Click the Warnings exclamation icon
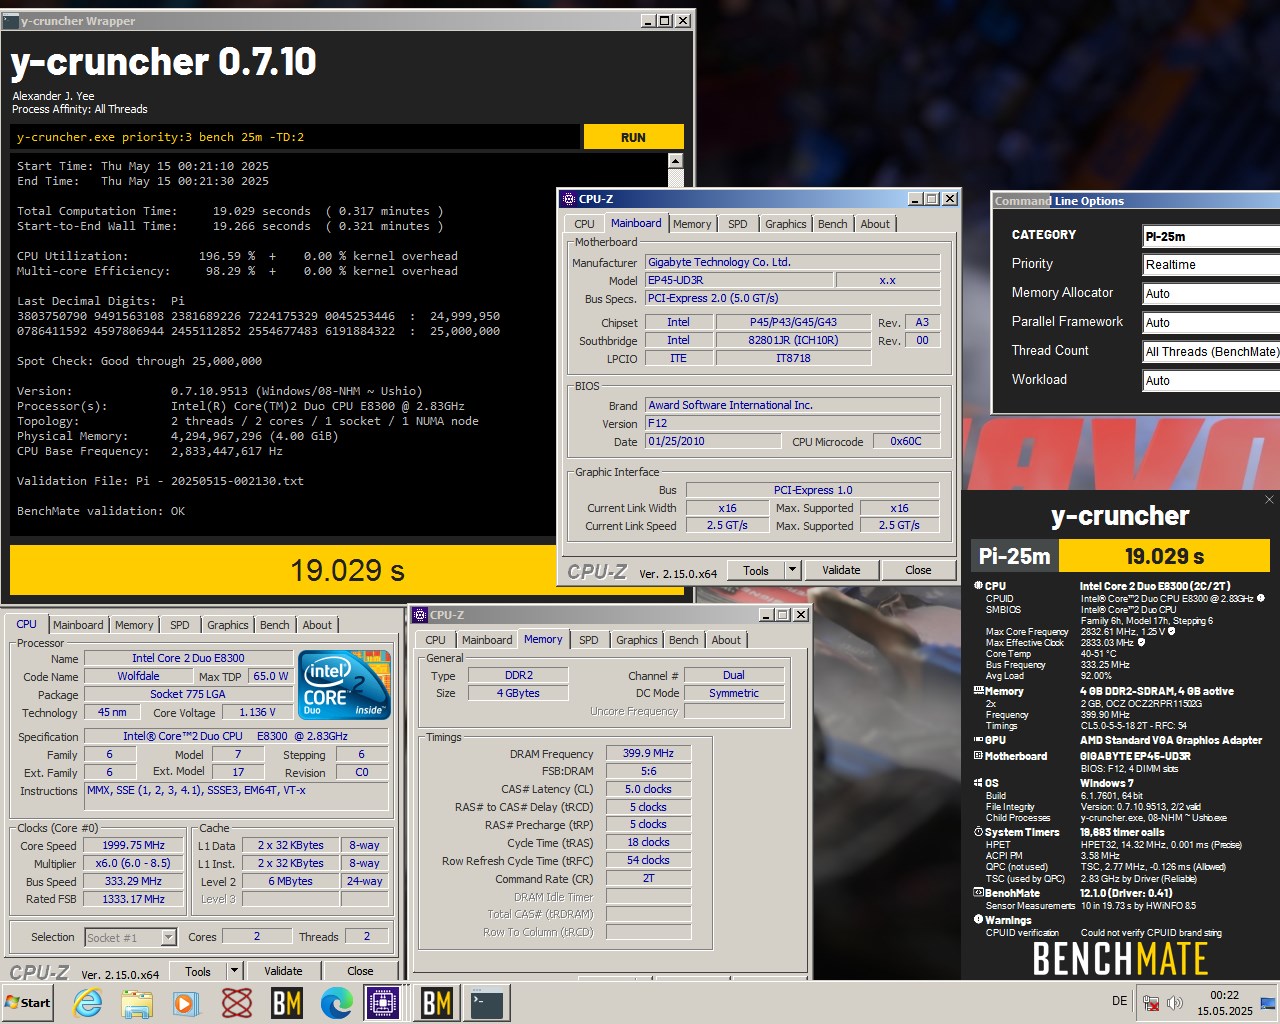Image resolution: width=1280 pixels, height=1024 pixels. tap(978, 920)
